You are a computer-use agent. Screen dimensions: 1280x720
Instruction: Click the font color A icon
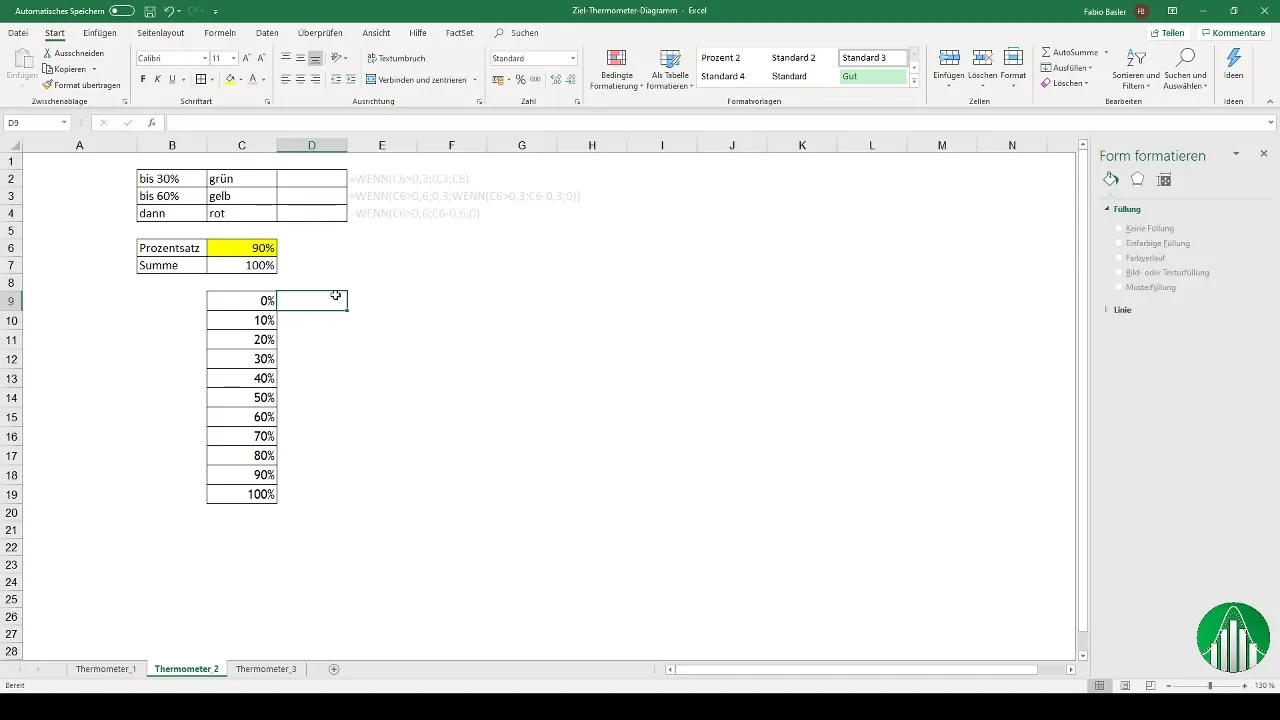pos(252,79)
